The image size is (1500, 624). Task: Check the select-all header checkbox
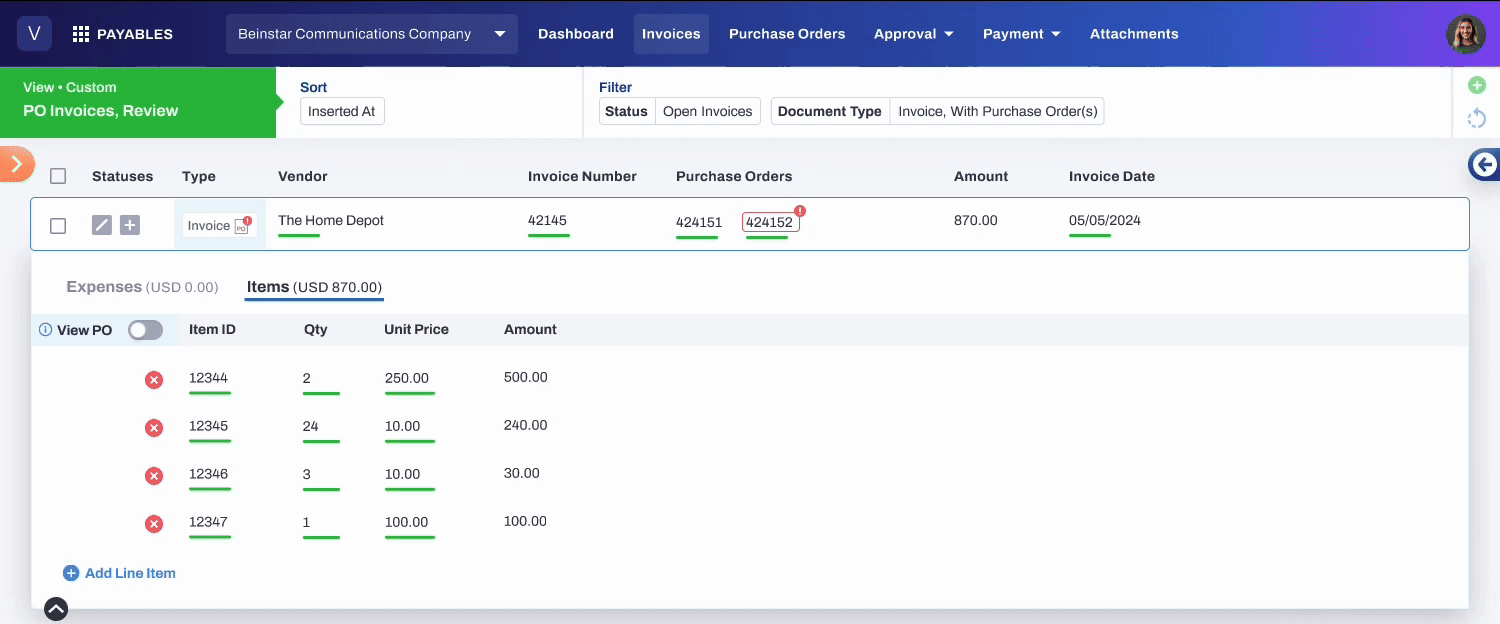(x=58, y=176)
